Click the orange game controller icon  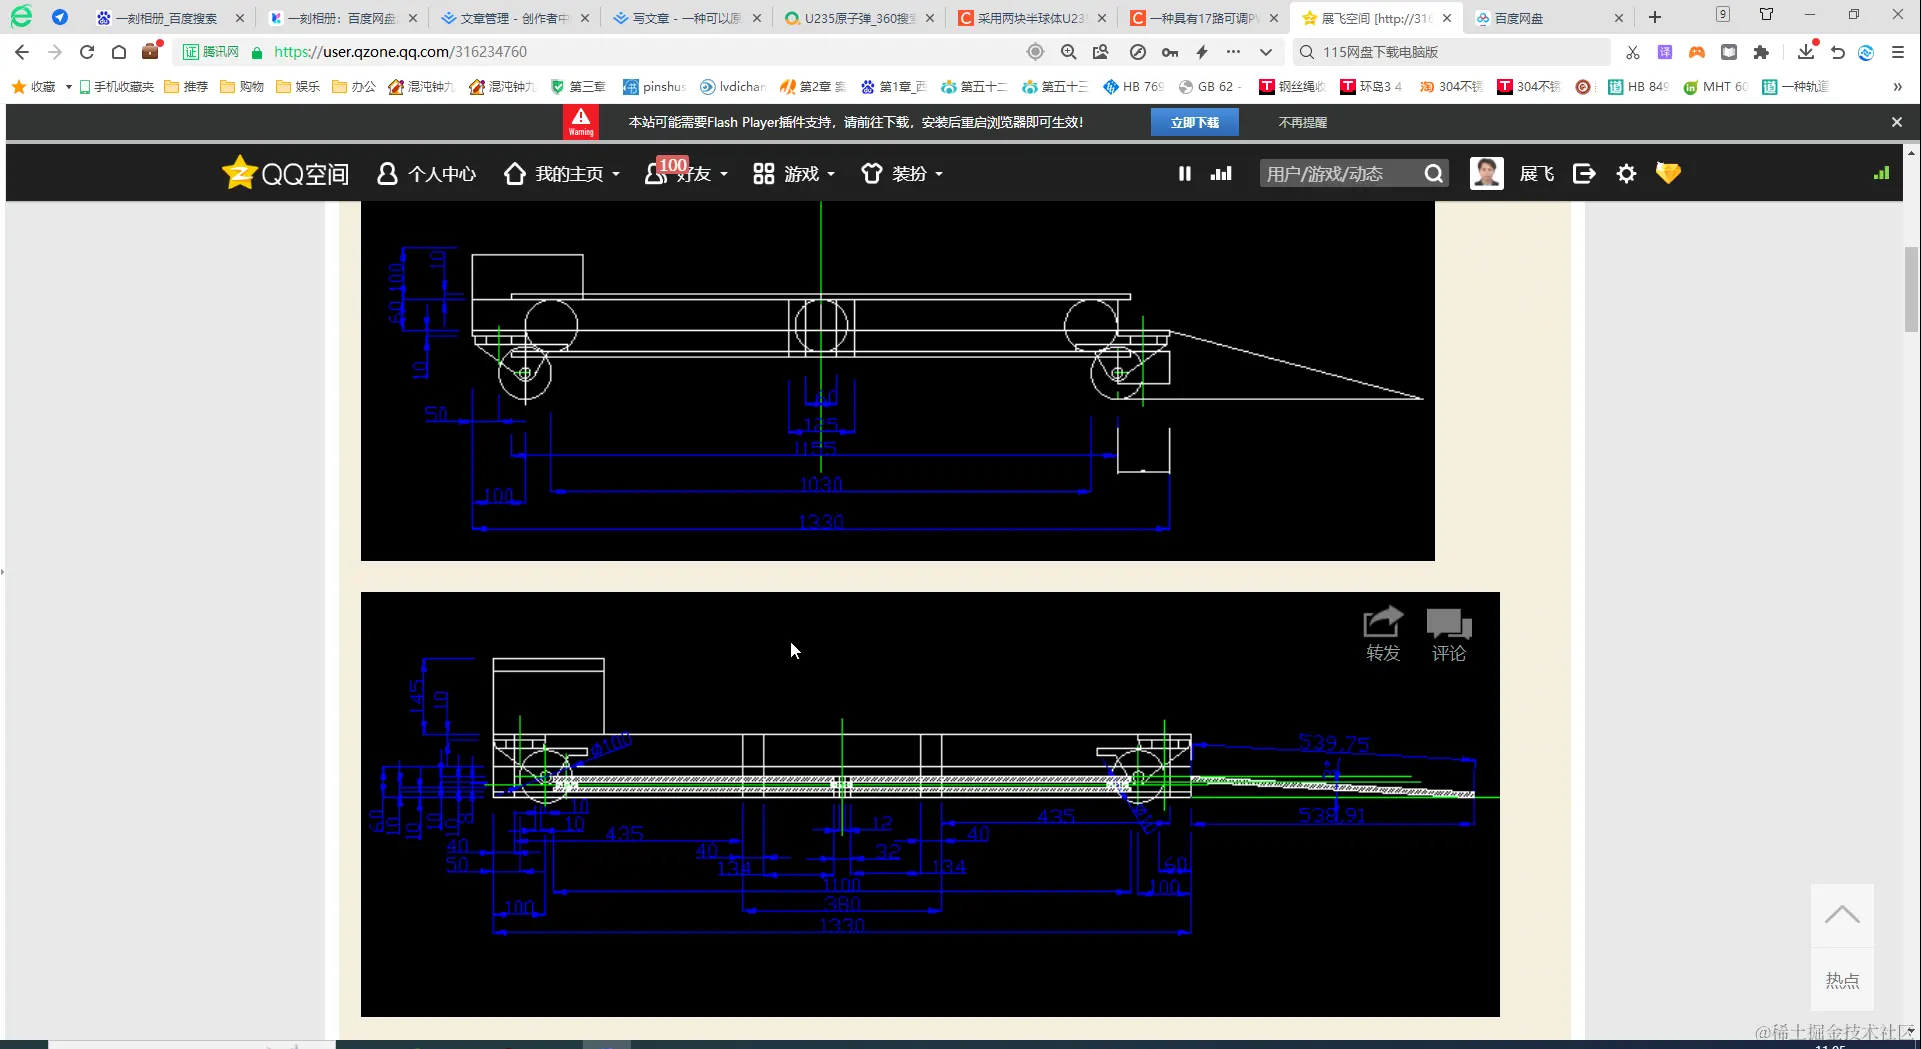1697,52
